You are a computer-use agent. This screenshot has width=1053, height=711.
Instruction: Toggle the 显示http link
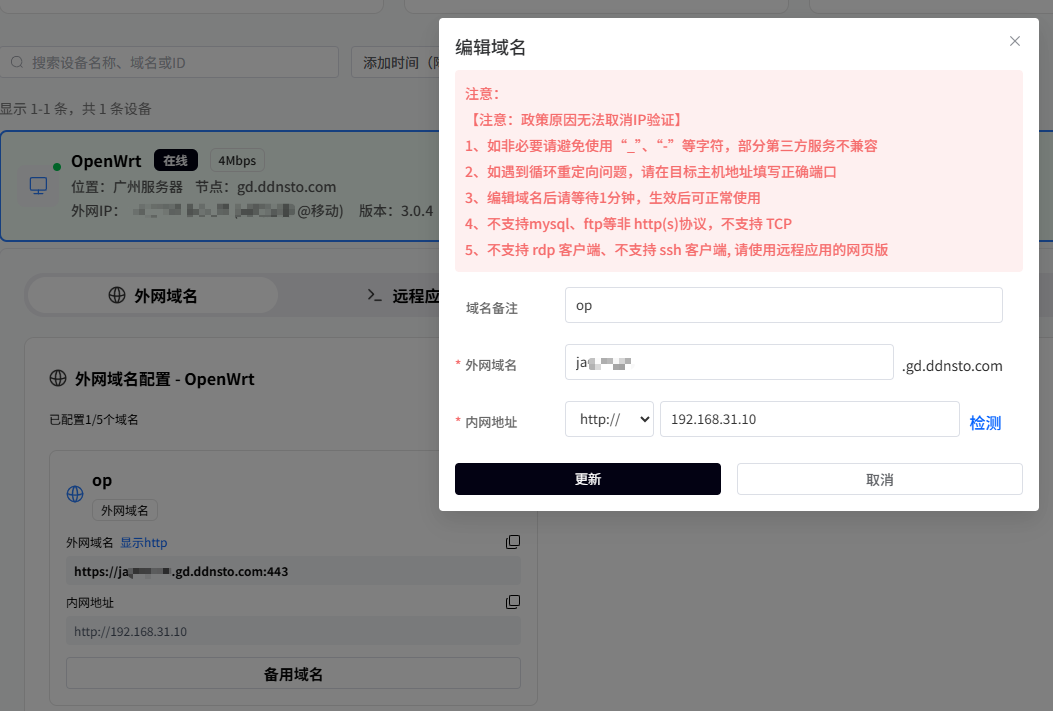tap(144, 543)
